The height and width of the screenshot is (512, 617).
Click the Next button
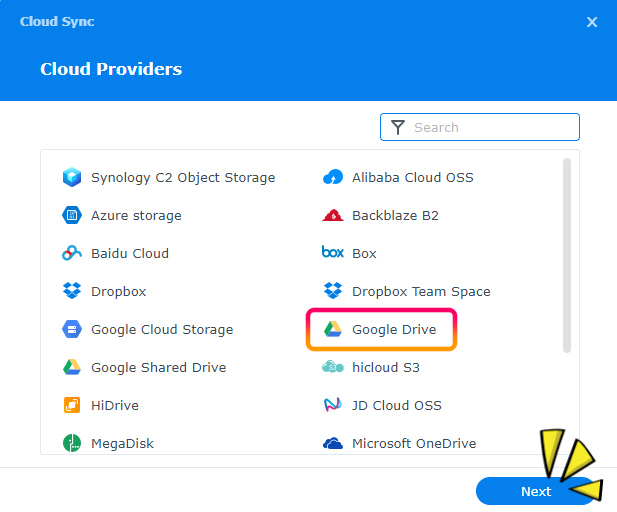tap(536, 491)
